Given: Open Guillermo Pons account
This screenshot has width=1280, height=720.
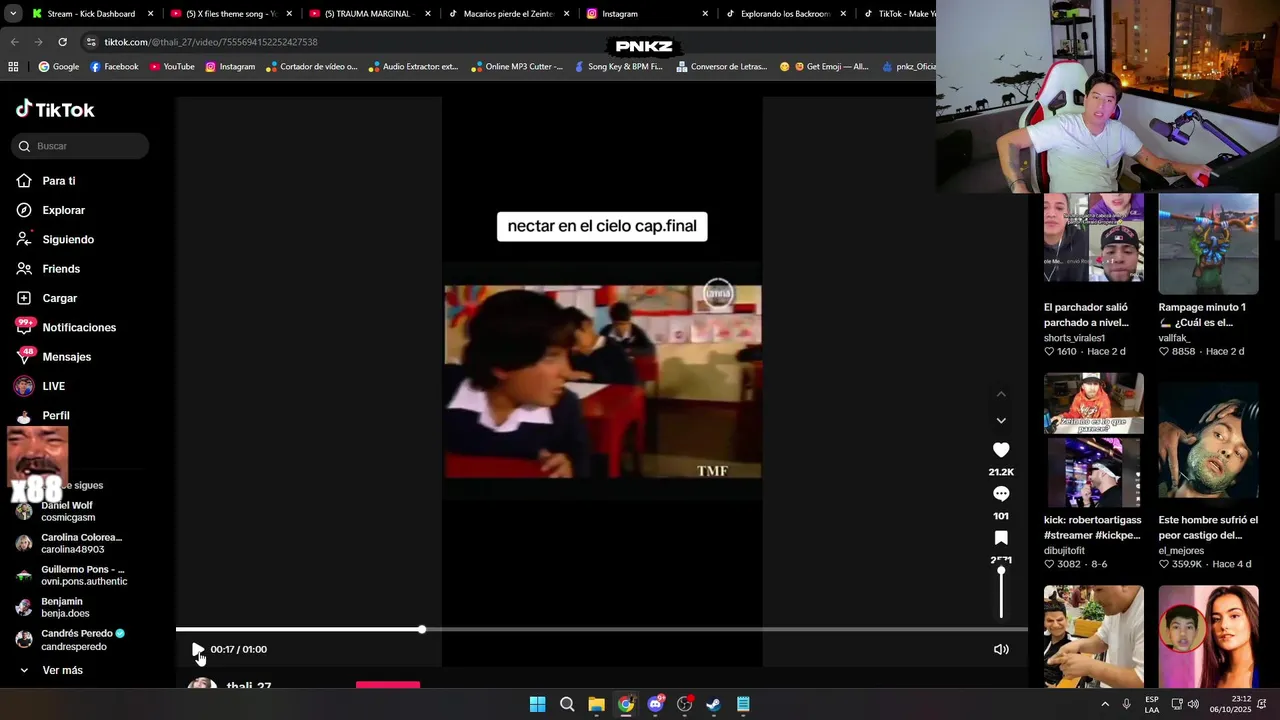Looking at the screenshot, I should (72, 576).
